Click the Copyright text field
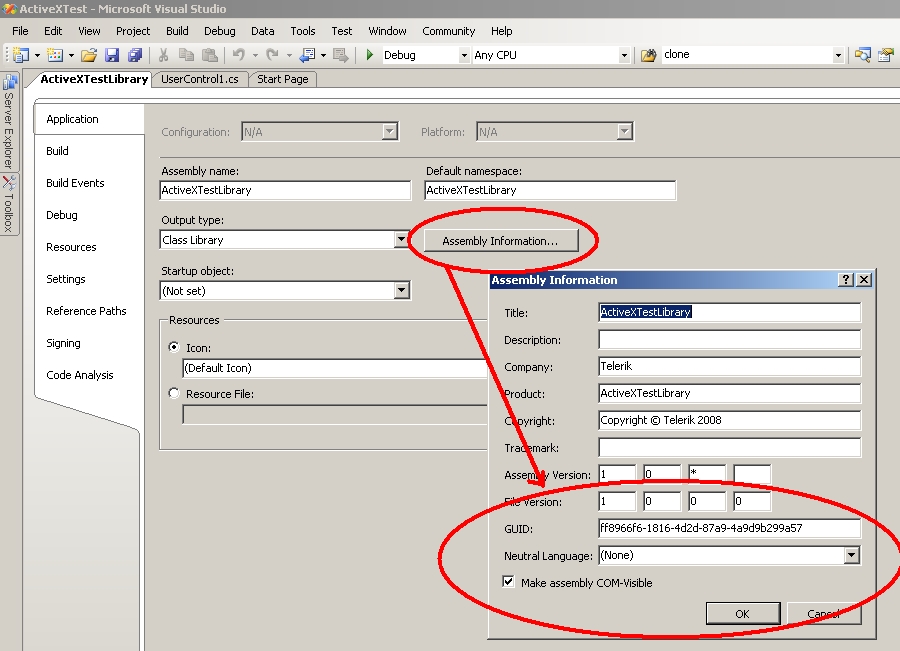 click(730, 420)
